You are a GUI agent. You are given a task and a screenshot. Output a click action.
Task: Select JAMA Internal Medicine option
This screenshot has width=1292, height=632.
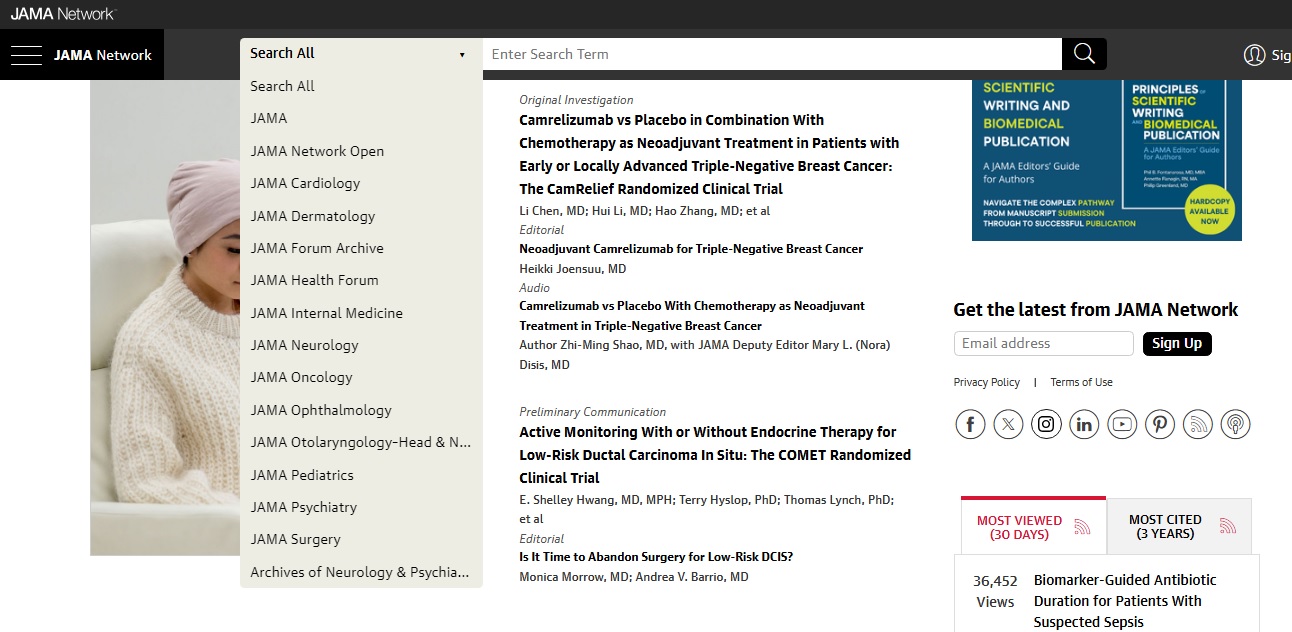[x=361, y=313]
